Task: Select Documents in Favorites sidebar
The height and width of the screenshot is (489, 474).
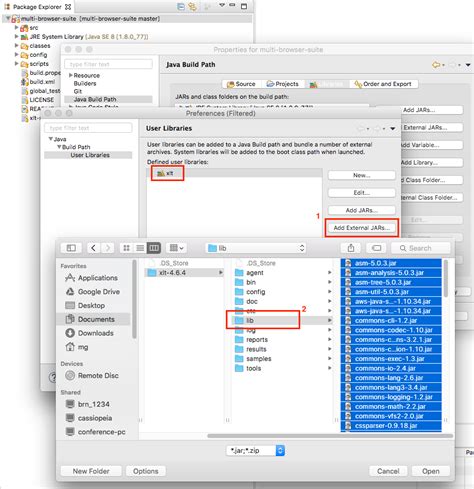Action: [94, 319]
